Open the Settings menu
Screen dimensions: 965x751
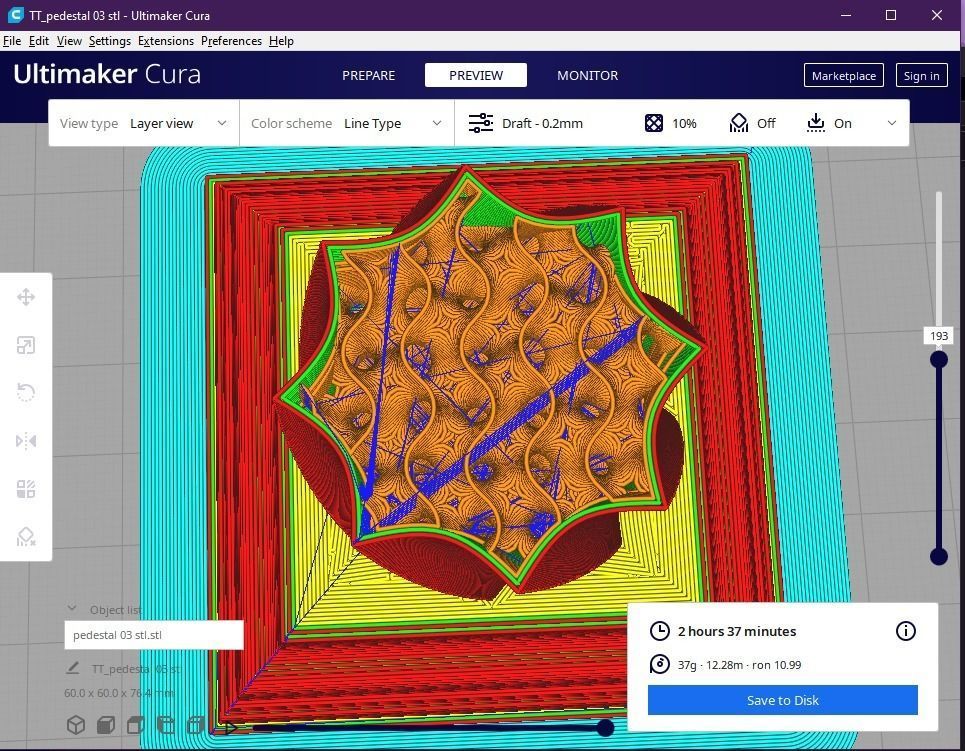(110, 41)
